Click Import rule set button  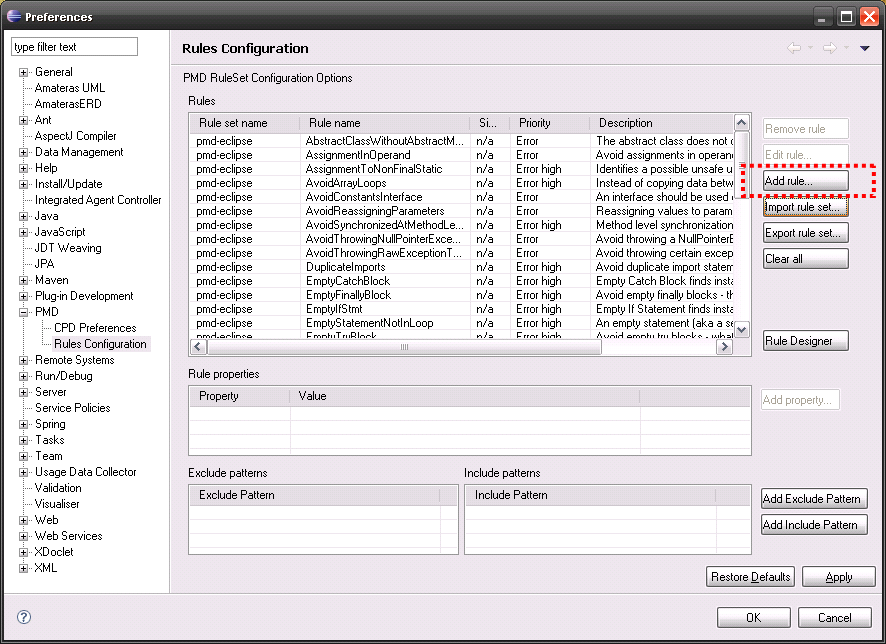pyautogui.click(x=805, y=207)
